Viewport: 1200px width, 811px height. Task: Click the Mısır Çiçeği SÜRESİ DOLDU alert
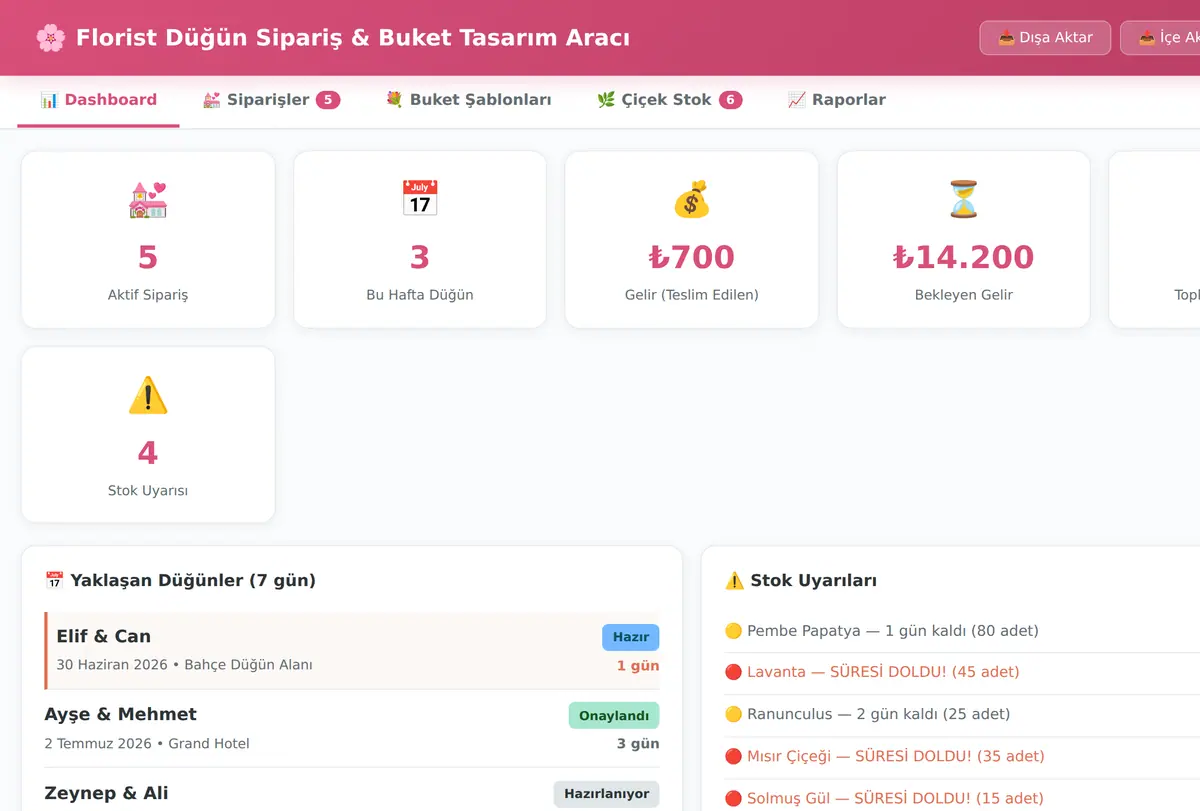[896, 756]
